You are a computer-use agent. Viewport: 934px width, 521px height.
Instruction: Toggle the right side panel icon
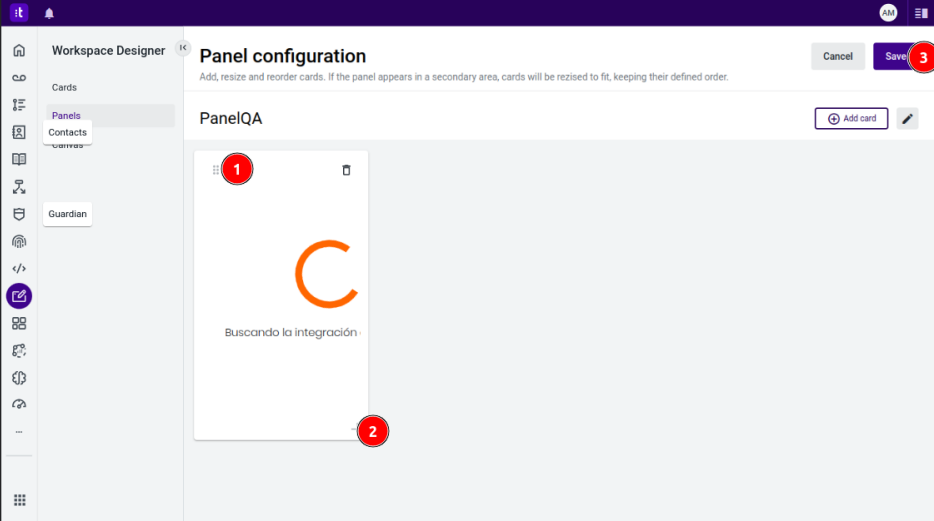click(921, 13)
